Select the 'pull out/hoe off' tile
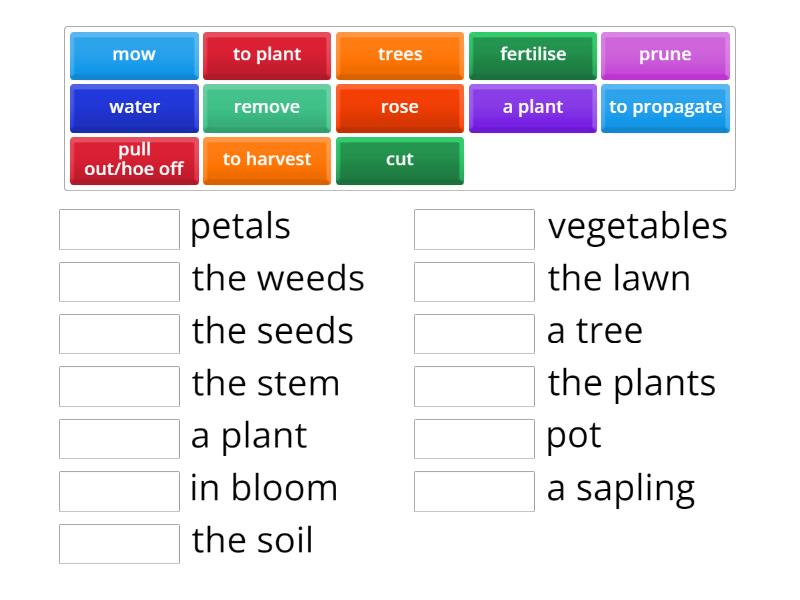Image resolution: width=800 pixels, height=600 pixels. pyautogui.click(x=134, y=160)
